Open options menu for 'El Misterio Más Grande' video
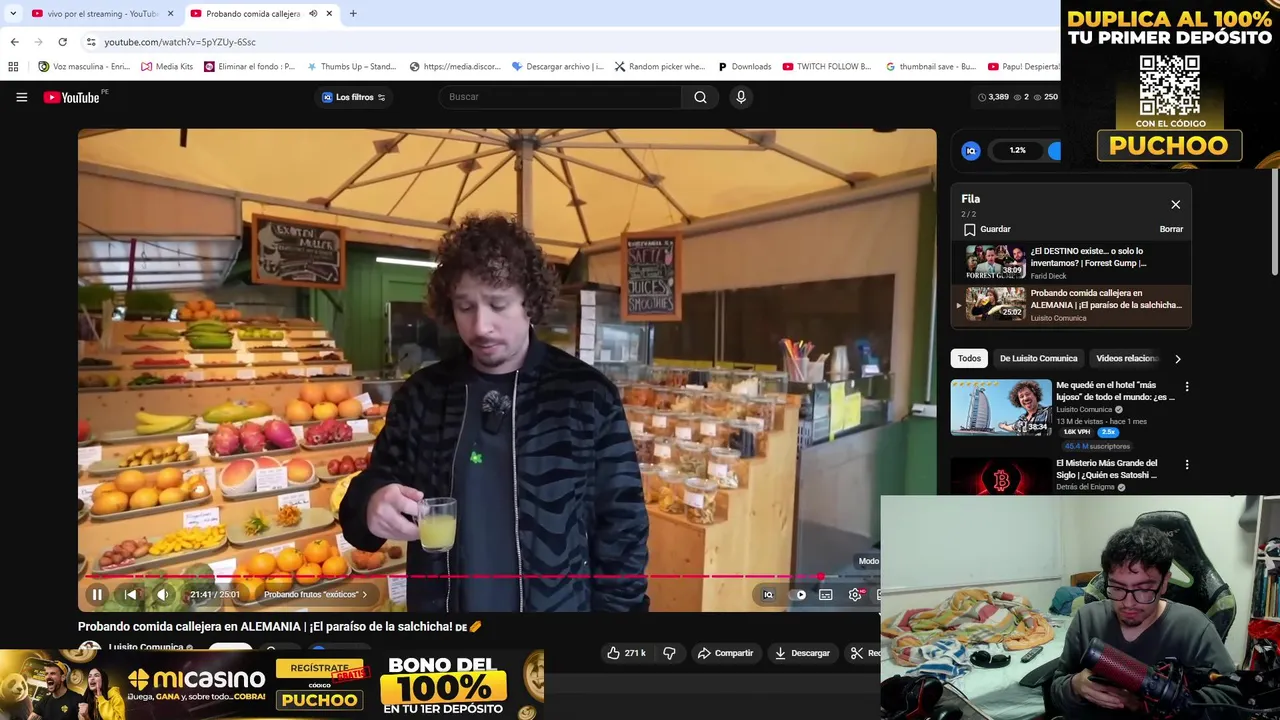 point(1187,464)
